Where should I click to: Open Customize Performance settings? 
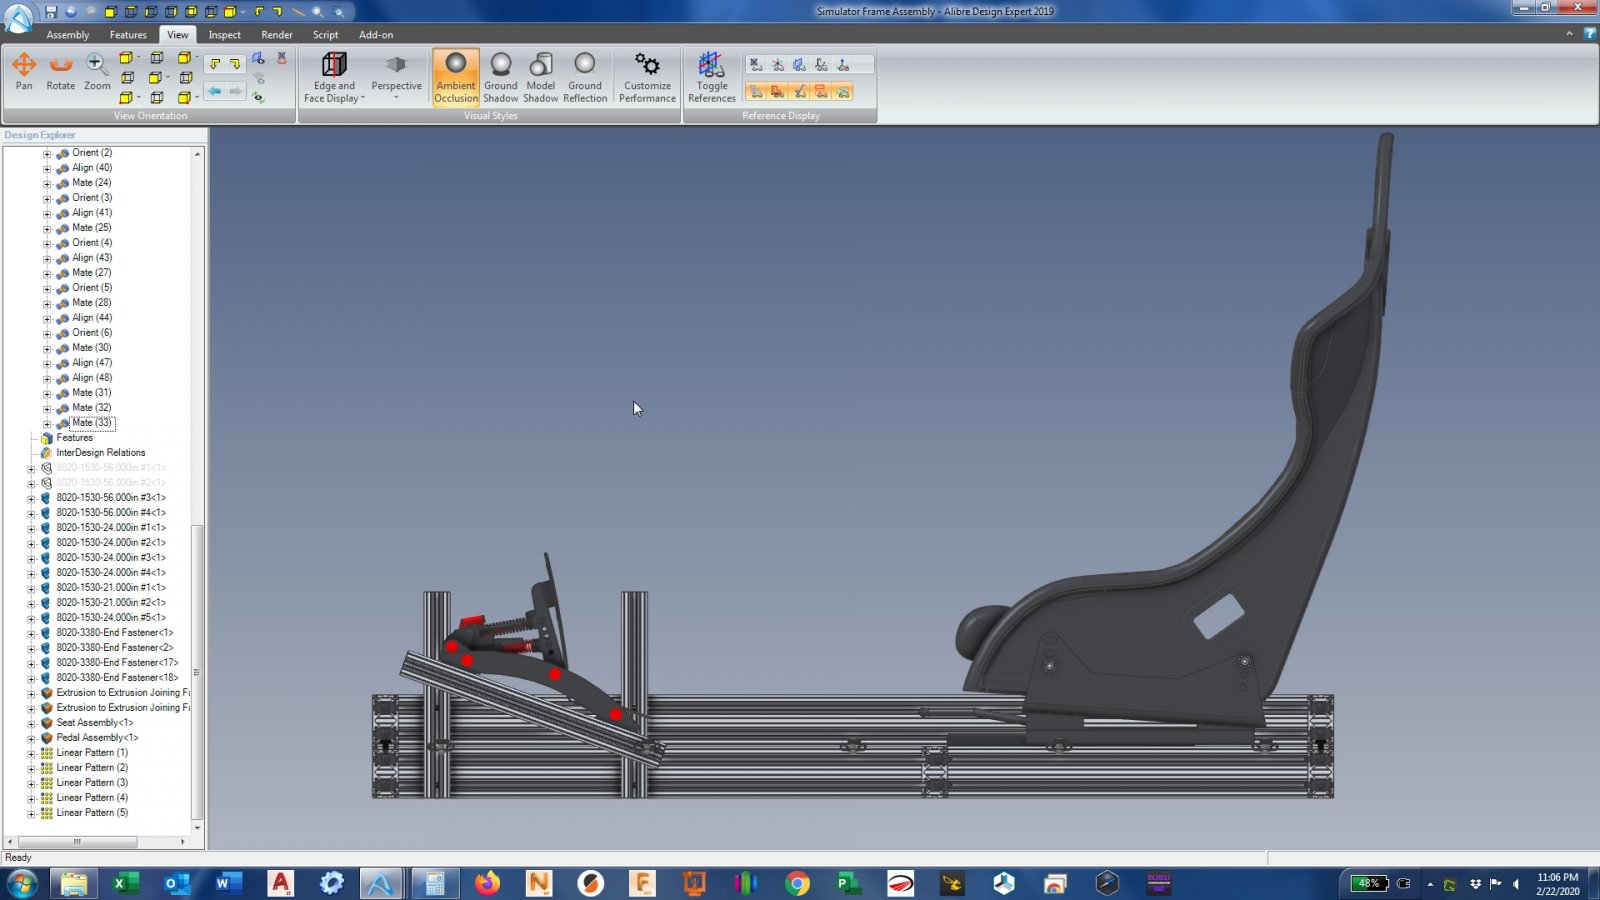click(x=647, y=78)
